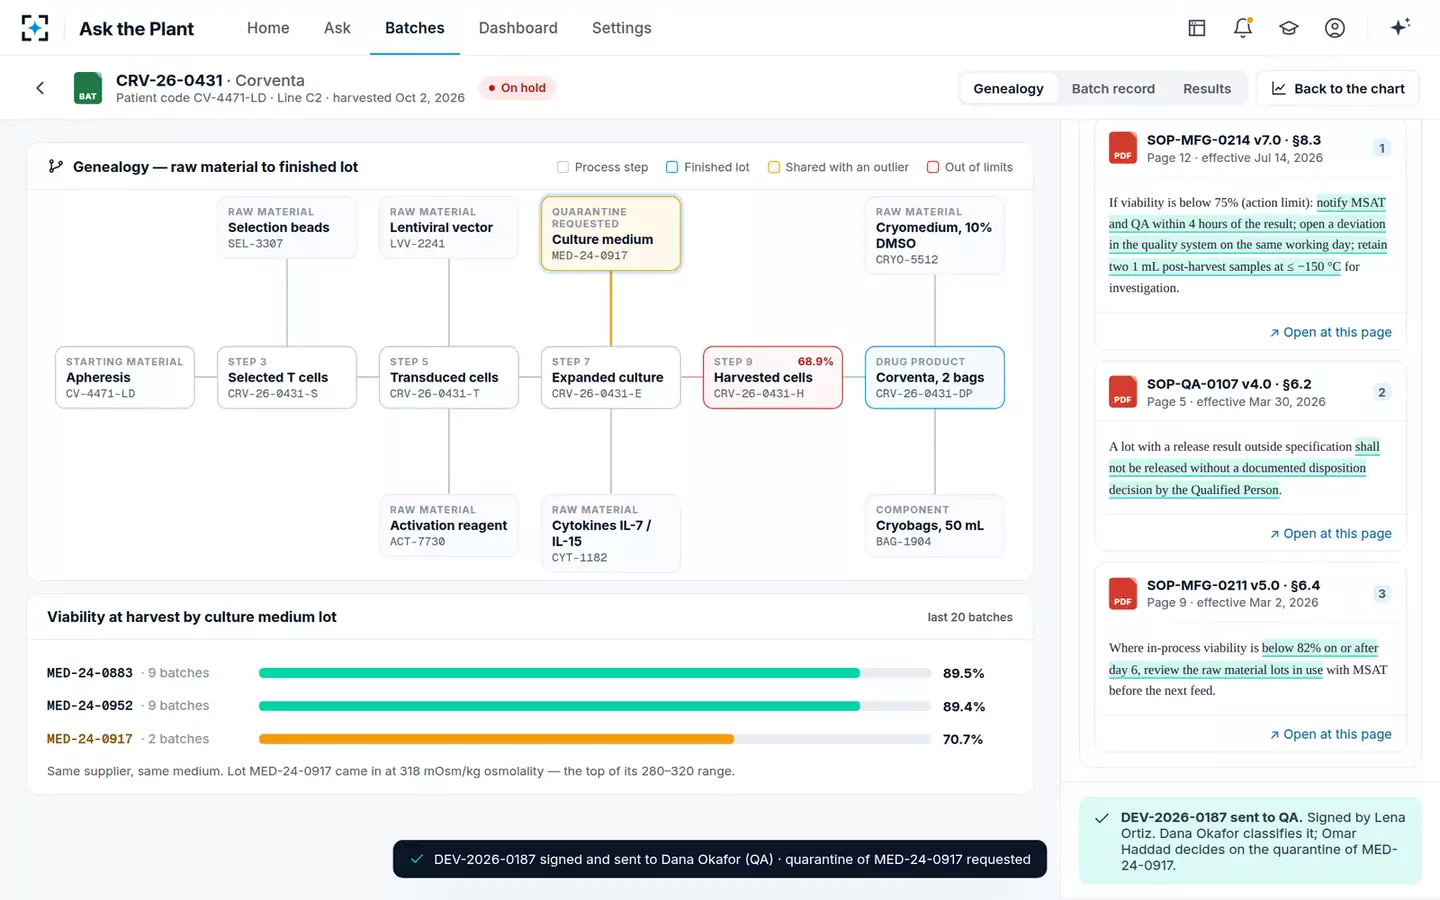Click citation number 3 badge
The height and width of the screenshot is (900, 1440).
(1382, 594)
